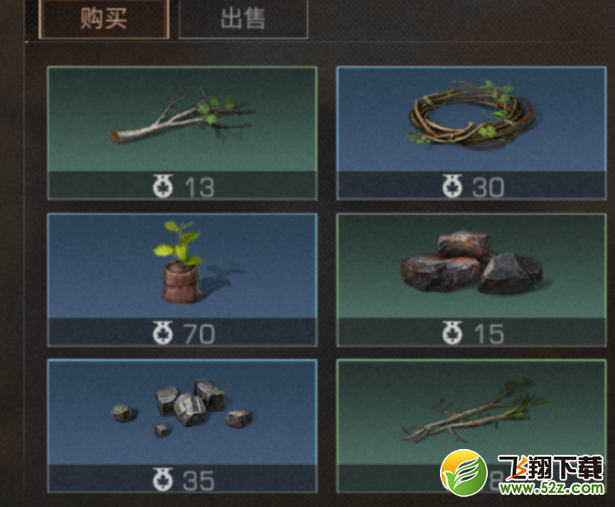615x507 pixels.
Task: Select the gray stone chunks item
Action: (x=182, y=426)
